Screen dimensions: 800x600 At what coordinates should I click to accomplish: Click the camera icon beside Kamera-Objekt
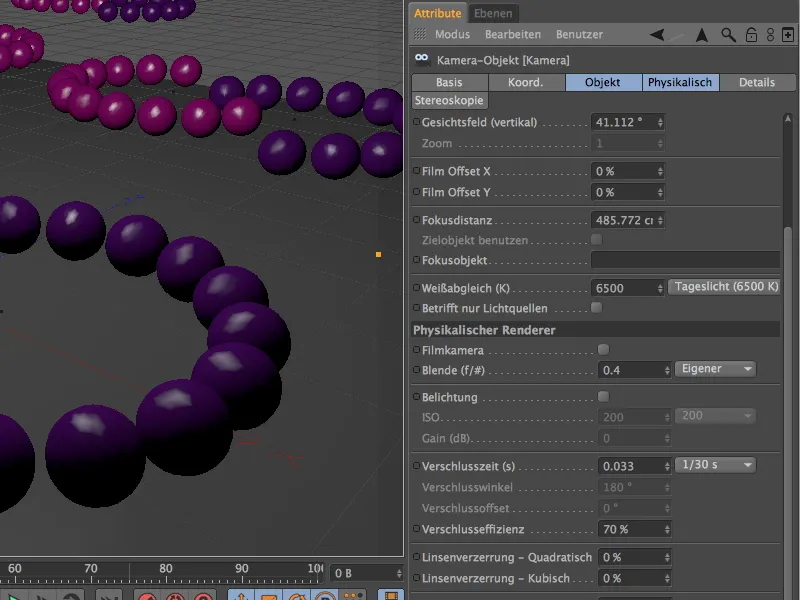click(422, 59)
